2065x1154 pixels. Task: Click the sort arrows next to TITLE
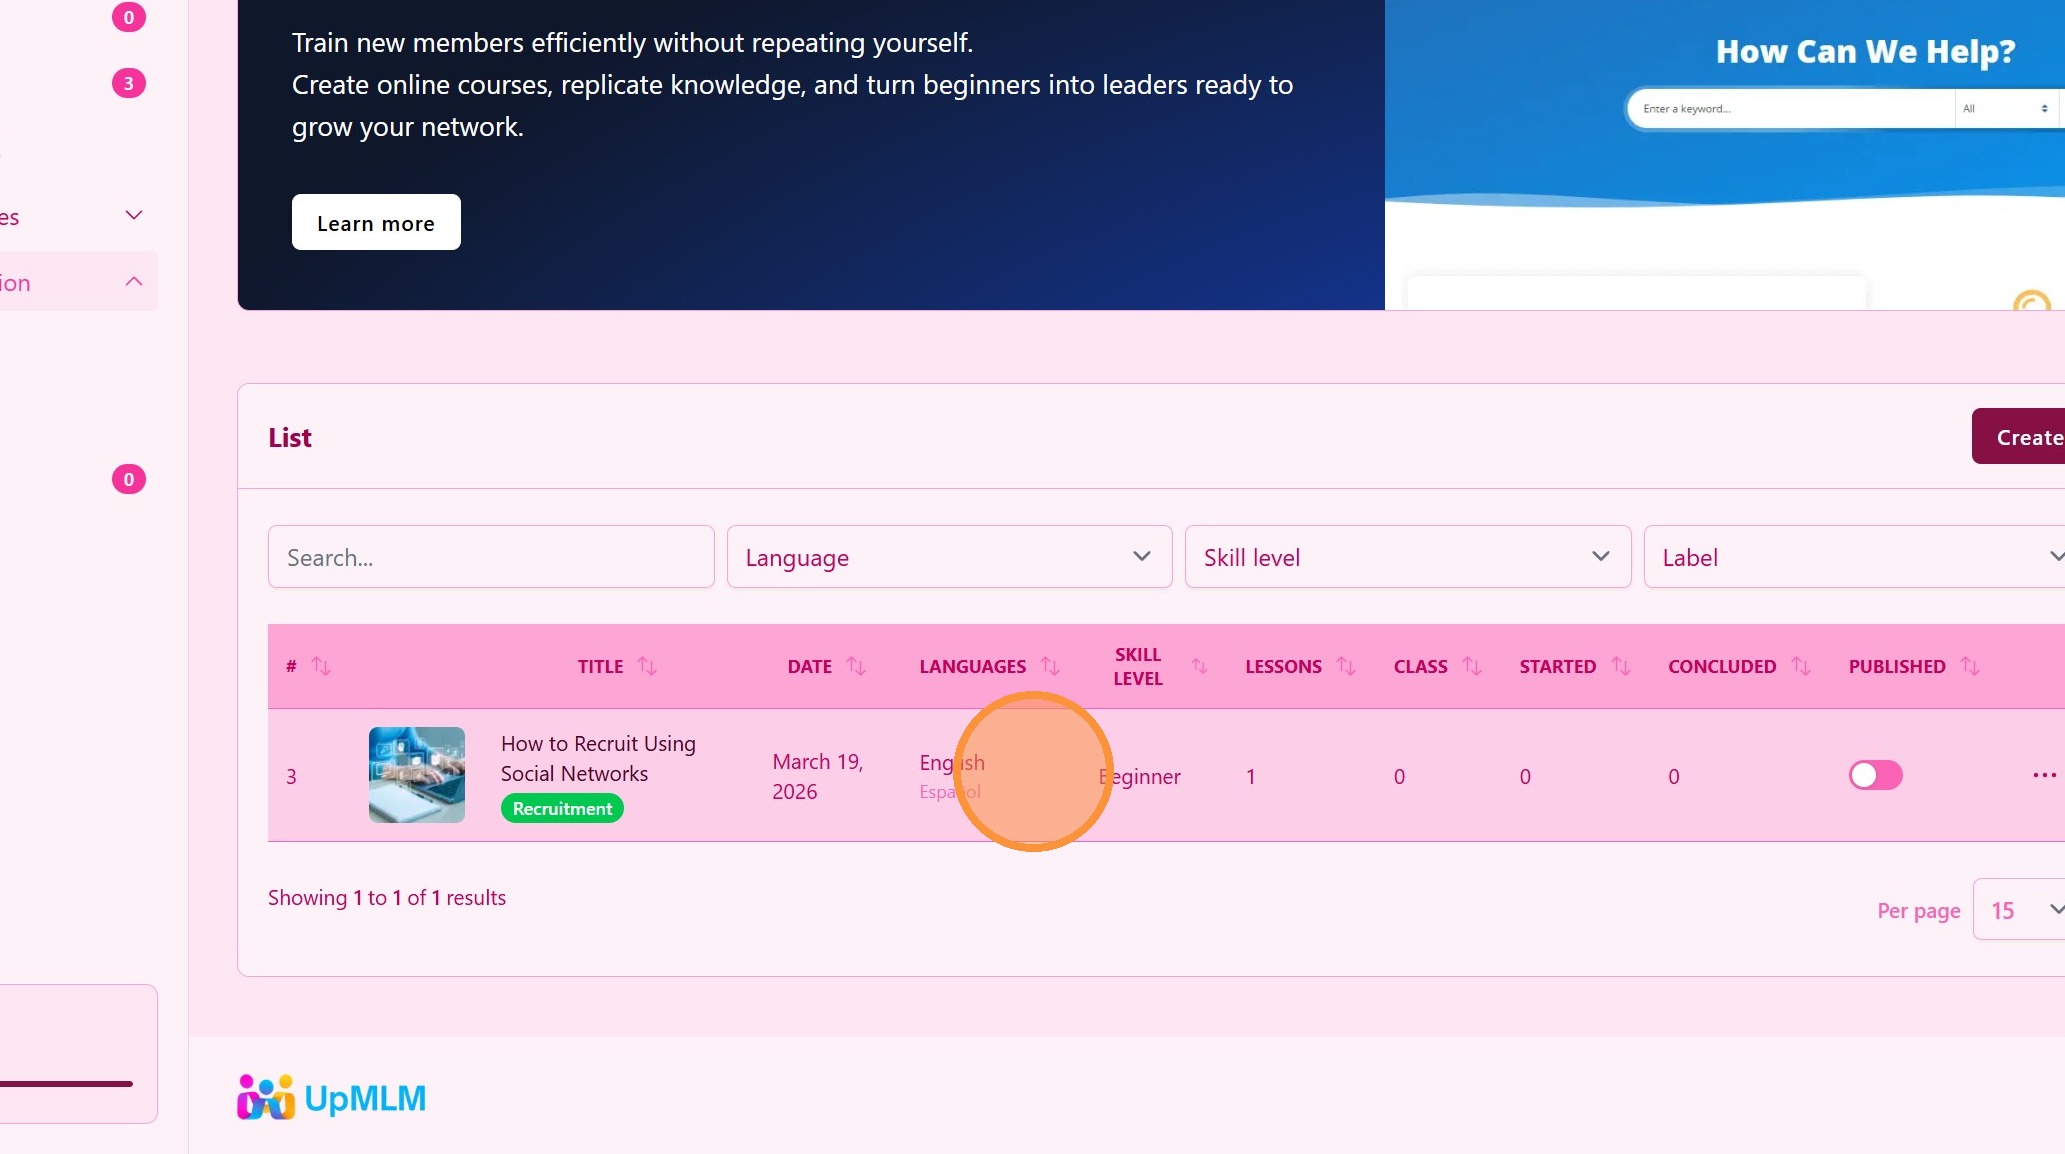click(x=647, y=666)
